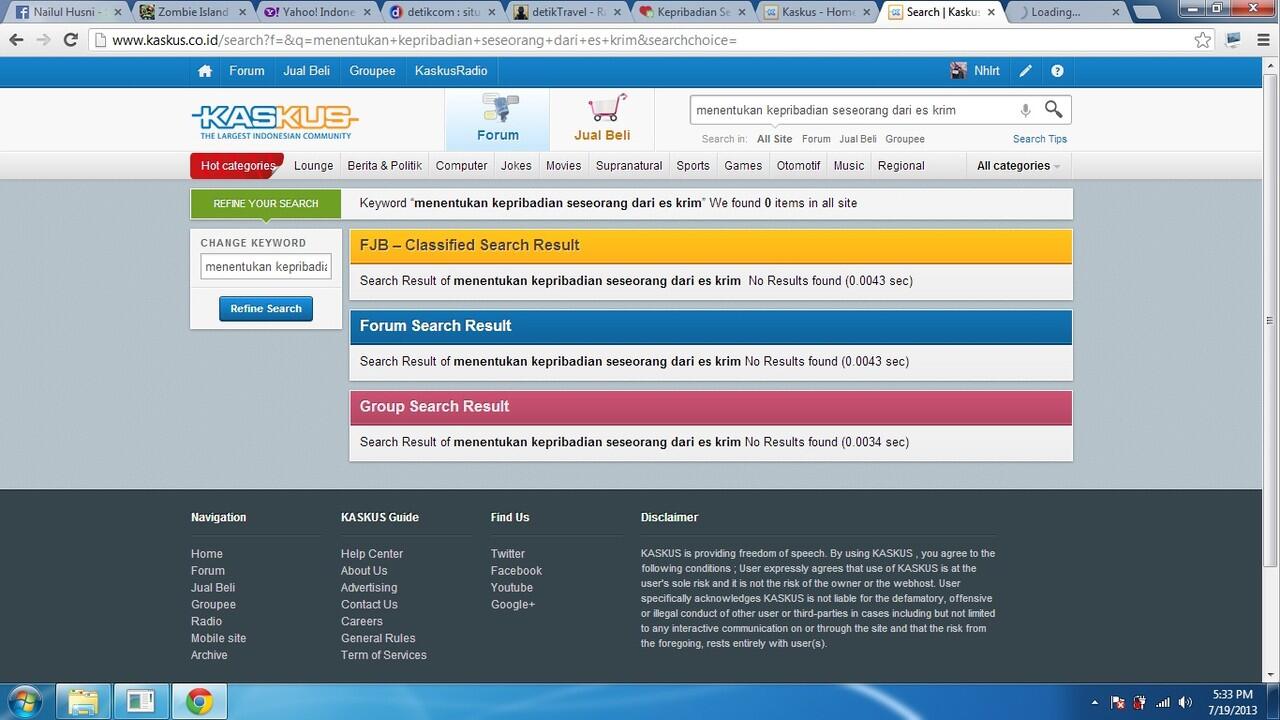1280x720 pixels.
Task: Click the Change Keyword input field
Action: (266, 267)
